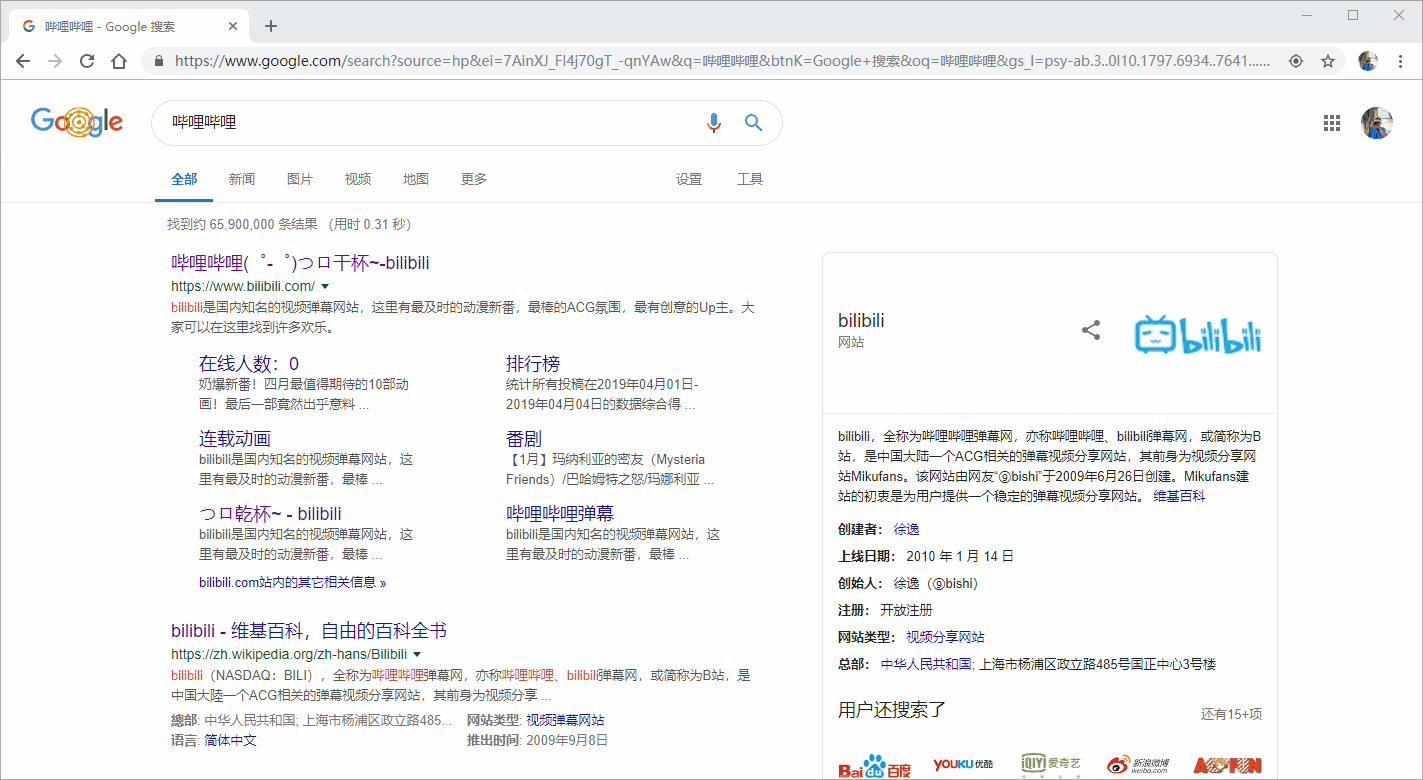Viewport: 1423px width, 780px height.
Task: Open the 更多 search filter menu
Action: point(474,179)
